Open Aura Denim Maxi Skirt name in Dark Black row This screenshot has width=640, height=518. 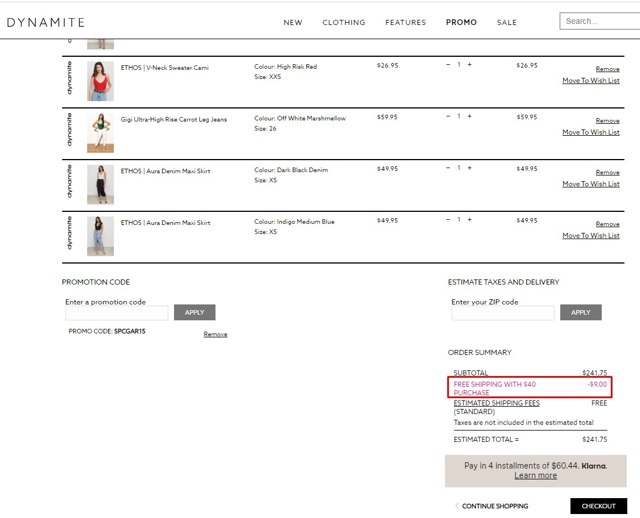(x=165, y=171)
